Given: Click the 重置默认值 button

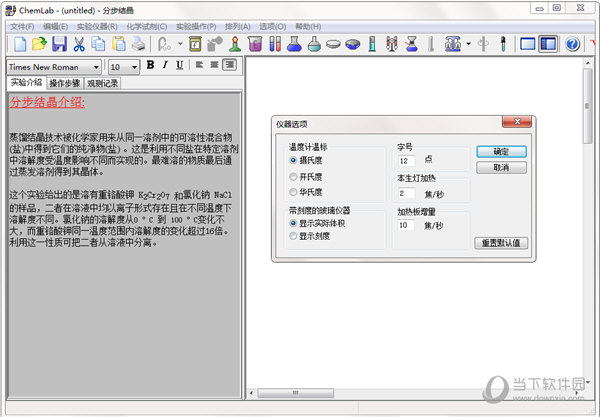Looking at the screenshot, I should [x=501, y=243].
